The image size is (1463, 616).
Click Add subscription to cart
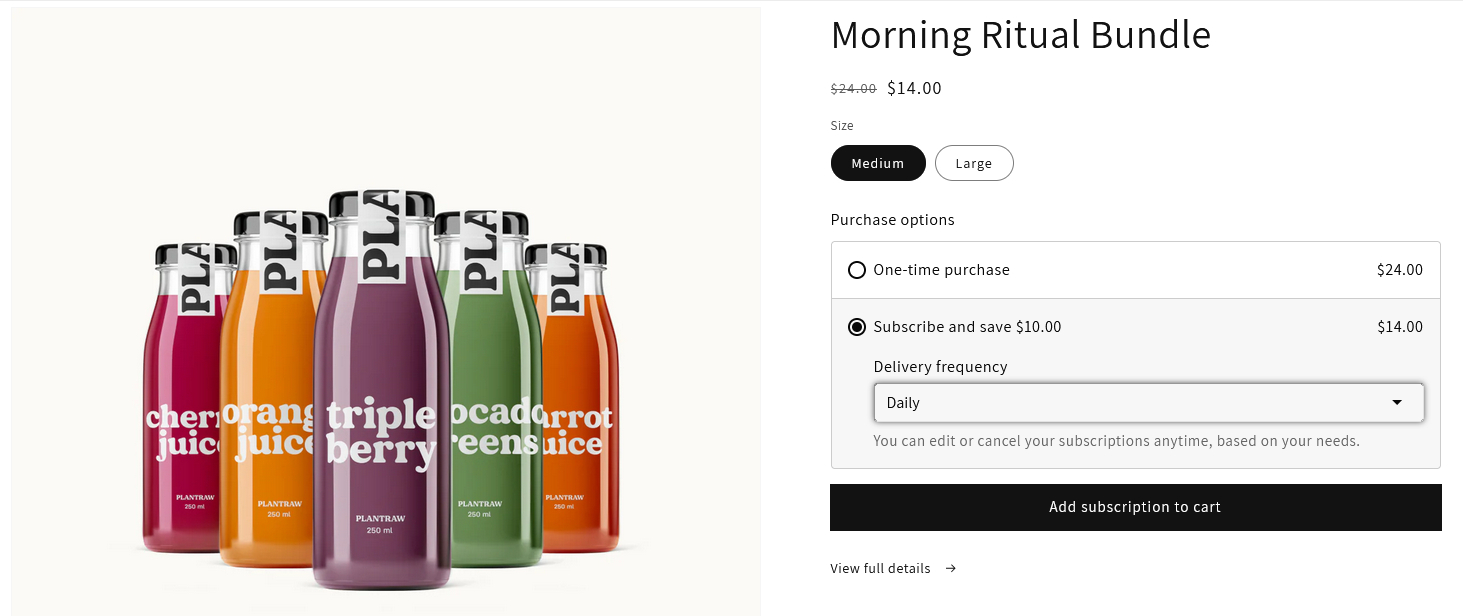(x=1134, y=507)
